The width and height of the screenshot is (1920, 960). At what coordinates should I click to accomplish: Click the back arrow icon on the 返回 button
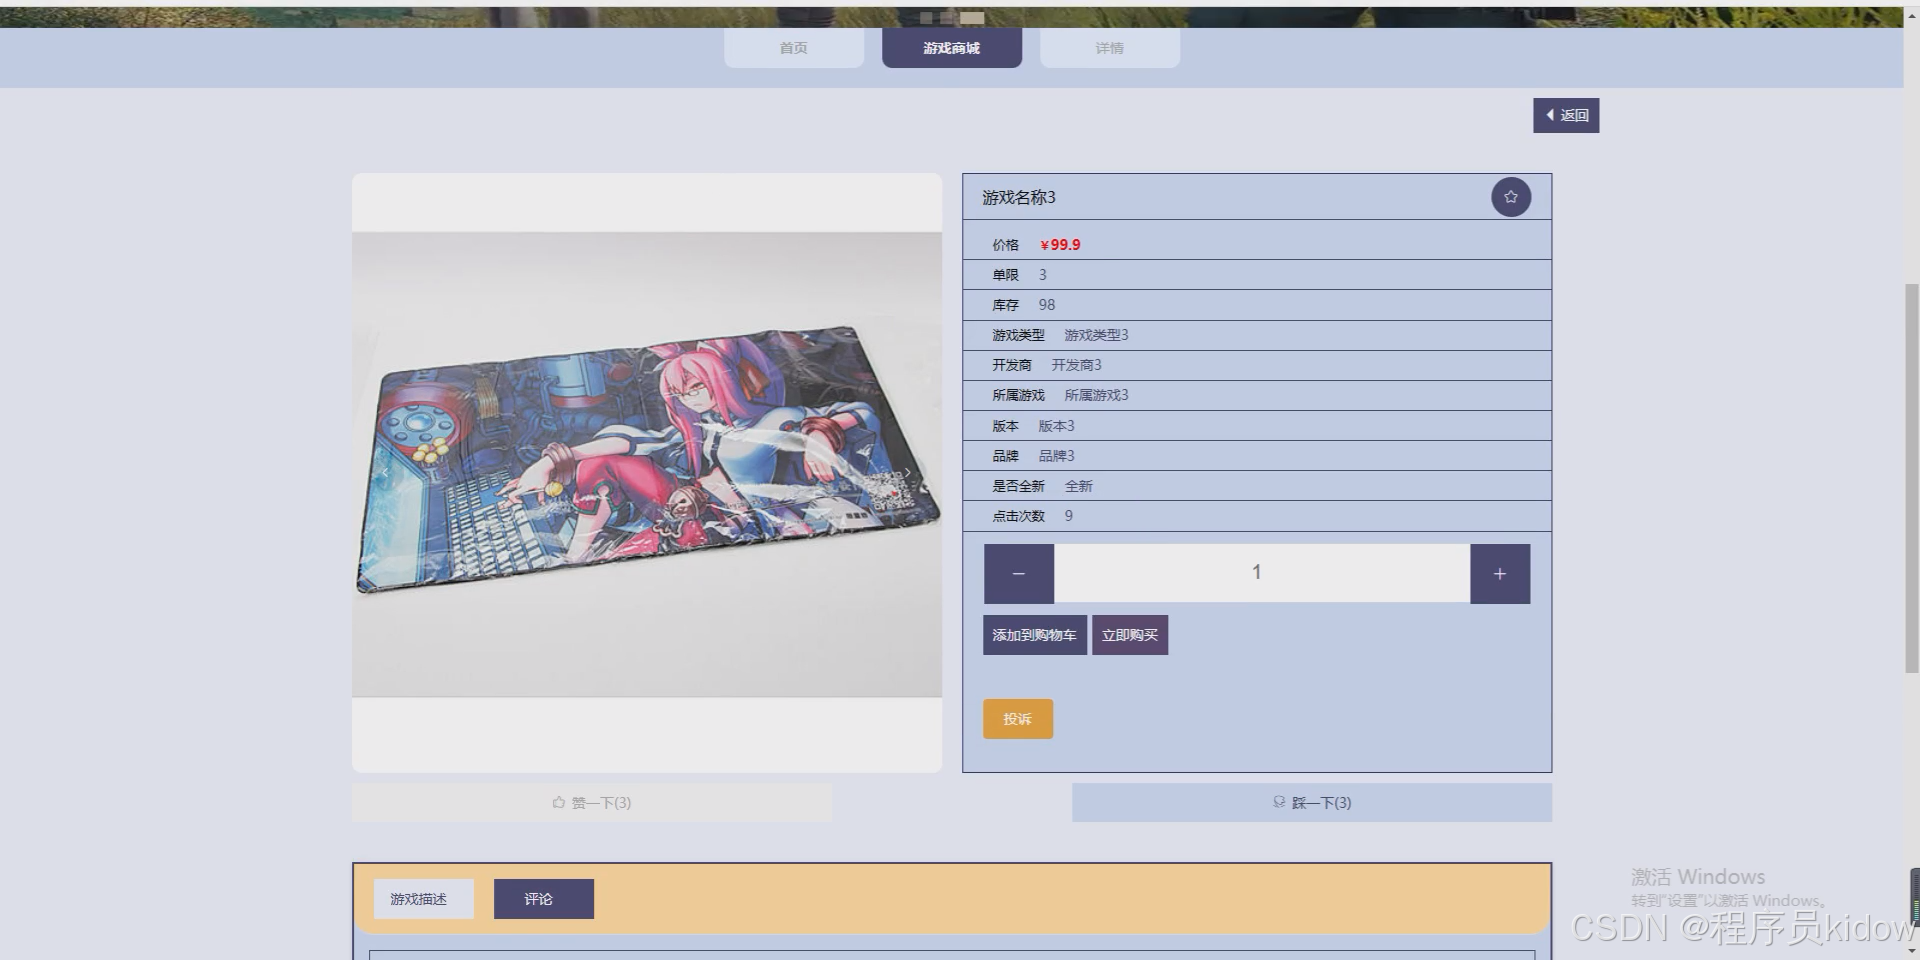coord(1550,115)
